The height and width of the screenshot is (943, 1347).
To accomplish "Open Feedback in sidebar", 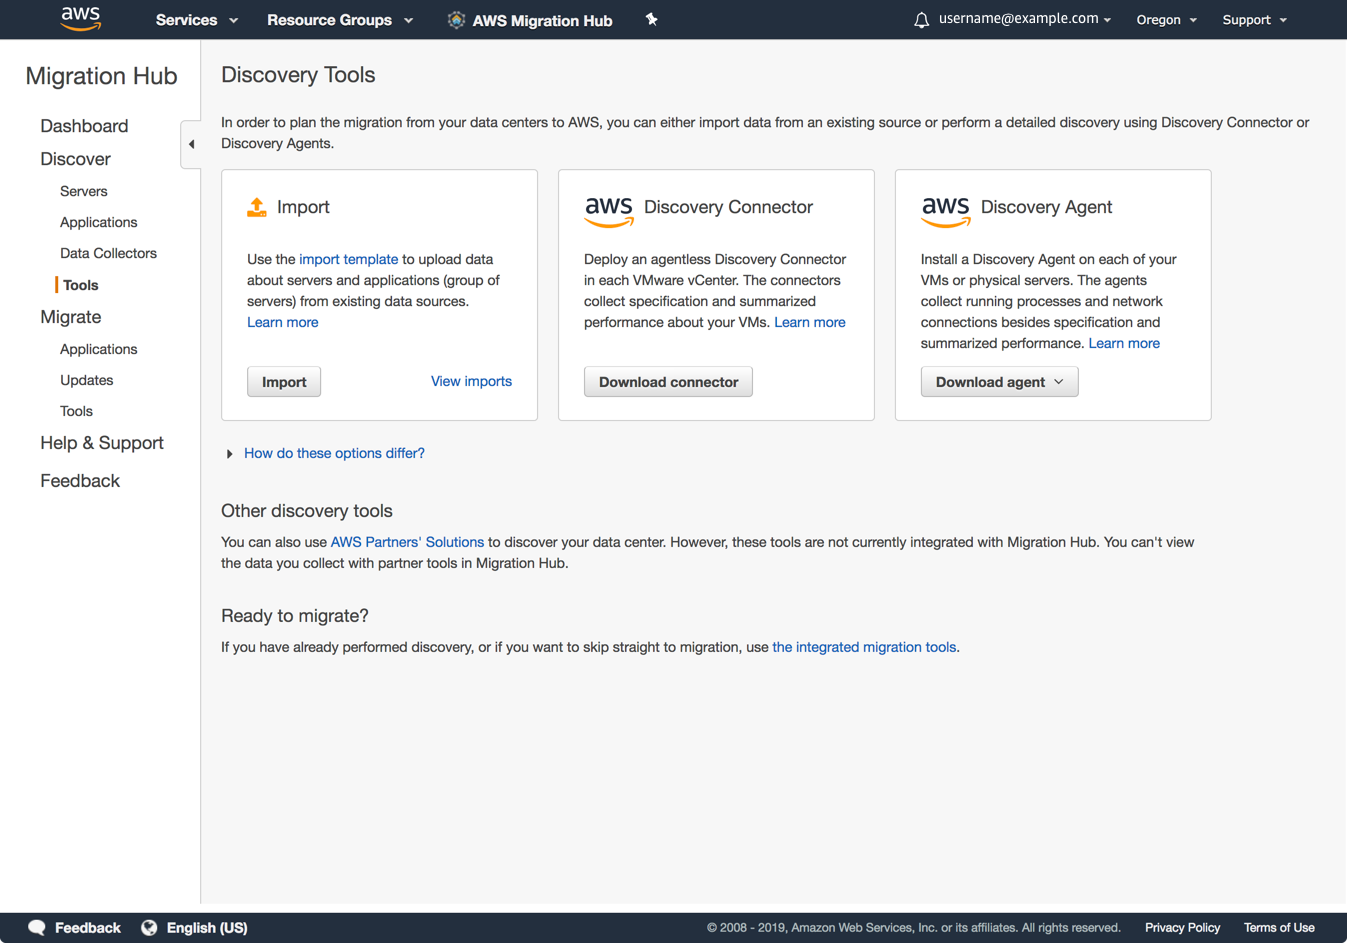I will (x=80, y=481).
